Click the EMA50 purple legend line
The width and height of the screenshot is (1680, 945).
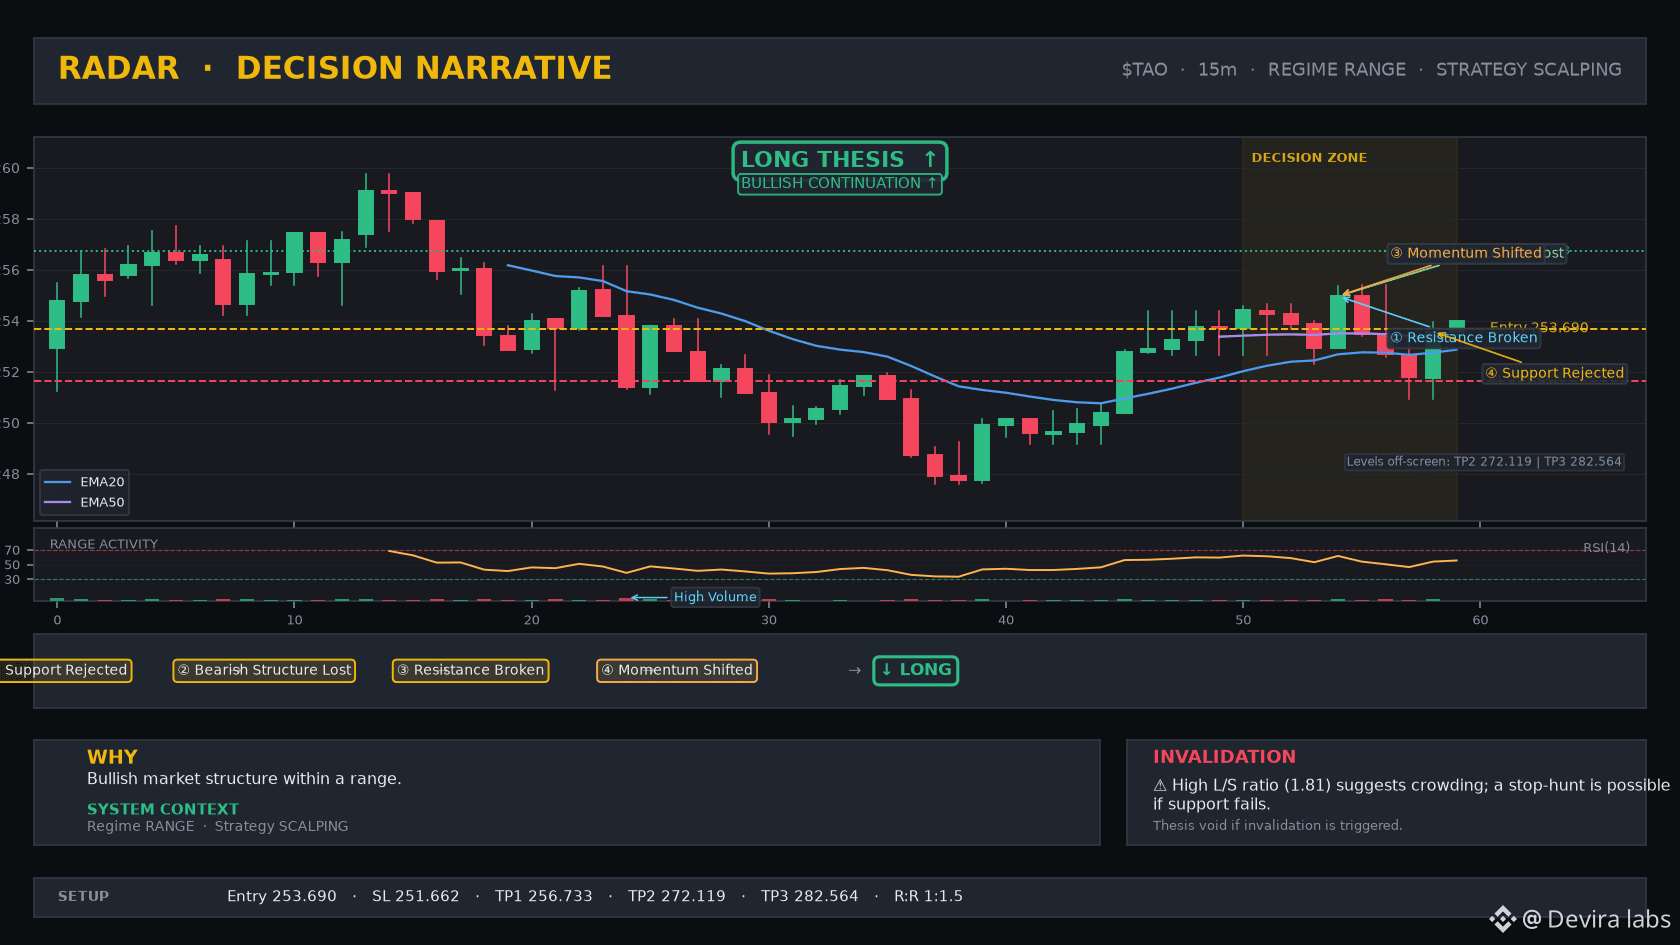[x=57, y=503]
